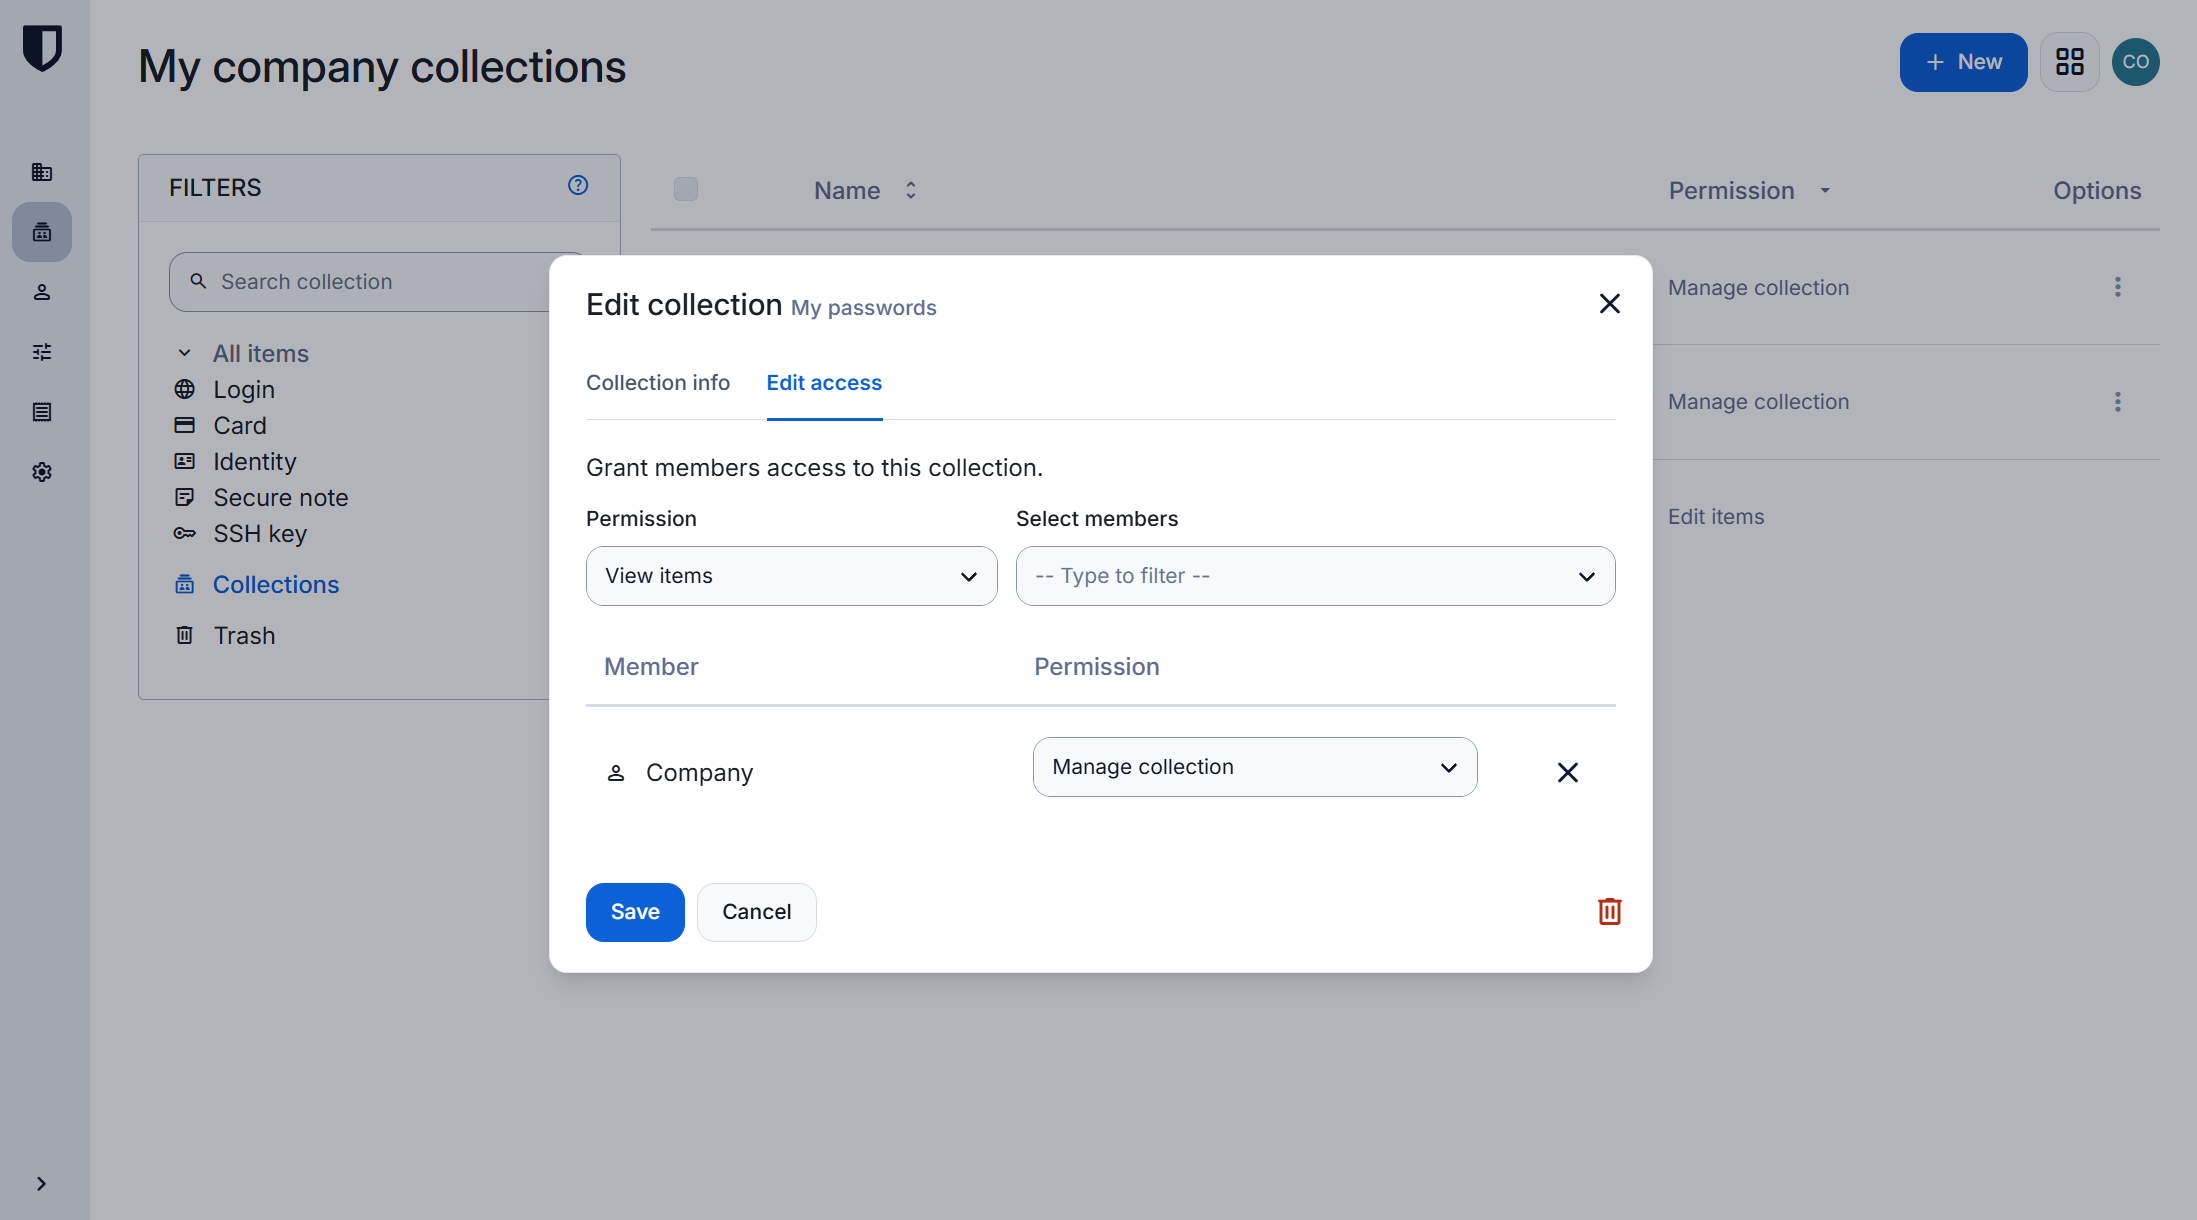Open the View items permission dropdown
The image size is (2197, 1220).
tap(791, 576)
